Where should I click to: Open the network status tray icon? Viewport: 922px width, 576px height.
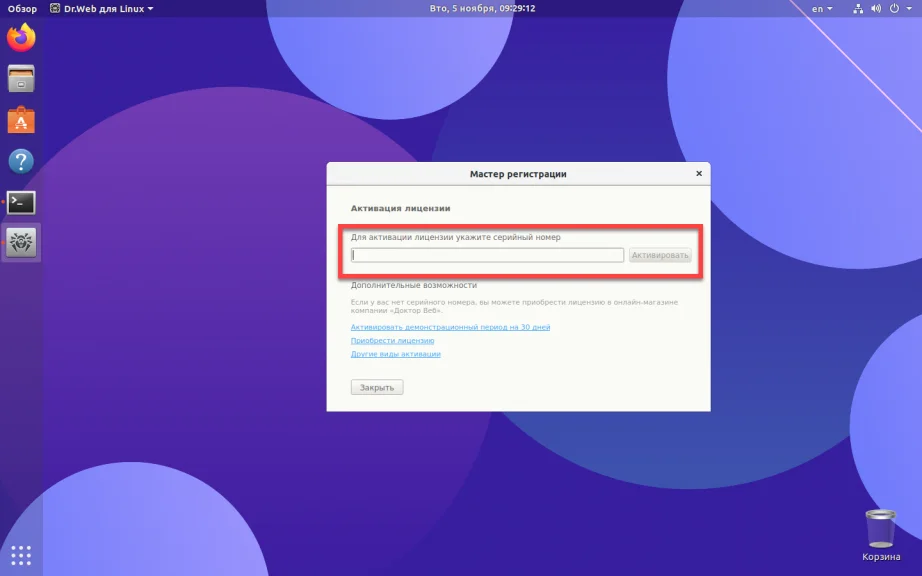tap(858, 9)
